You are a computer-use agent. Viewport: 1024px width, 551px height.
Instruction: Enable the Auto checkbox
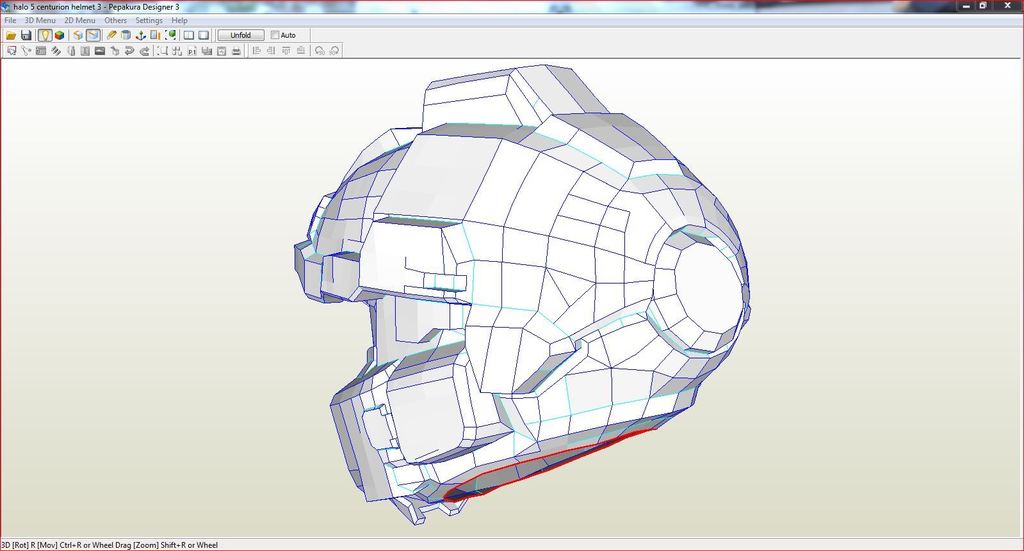pyautogui.click(x=275, y=35)
